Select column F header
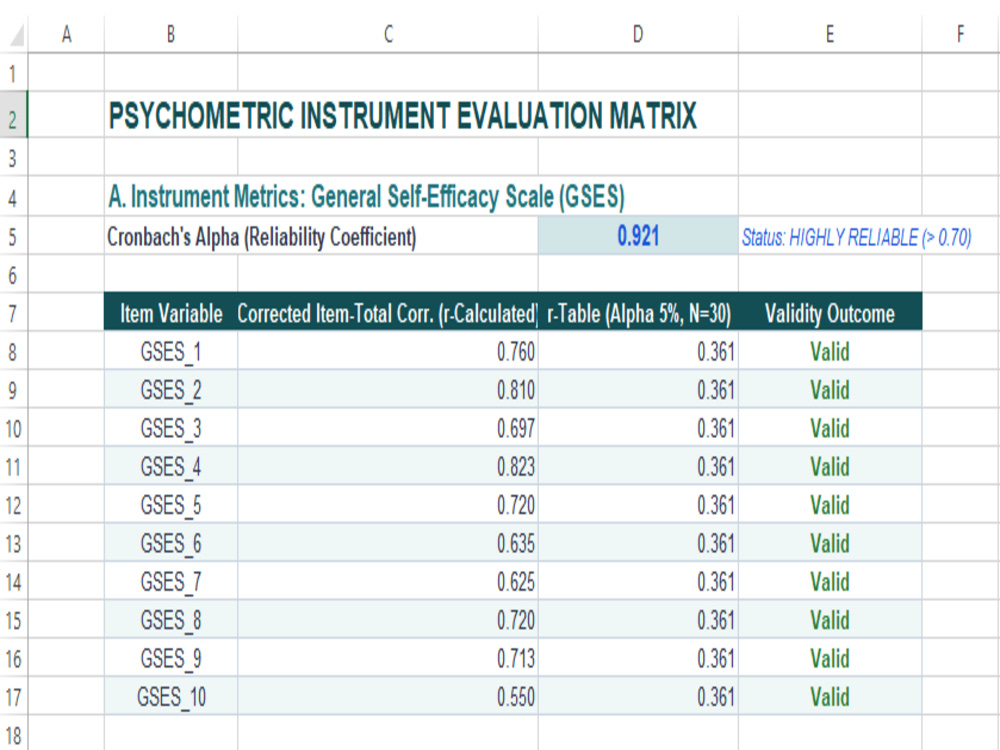Viewport: 1000px width, 750px height. (960, 34)
